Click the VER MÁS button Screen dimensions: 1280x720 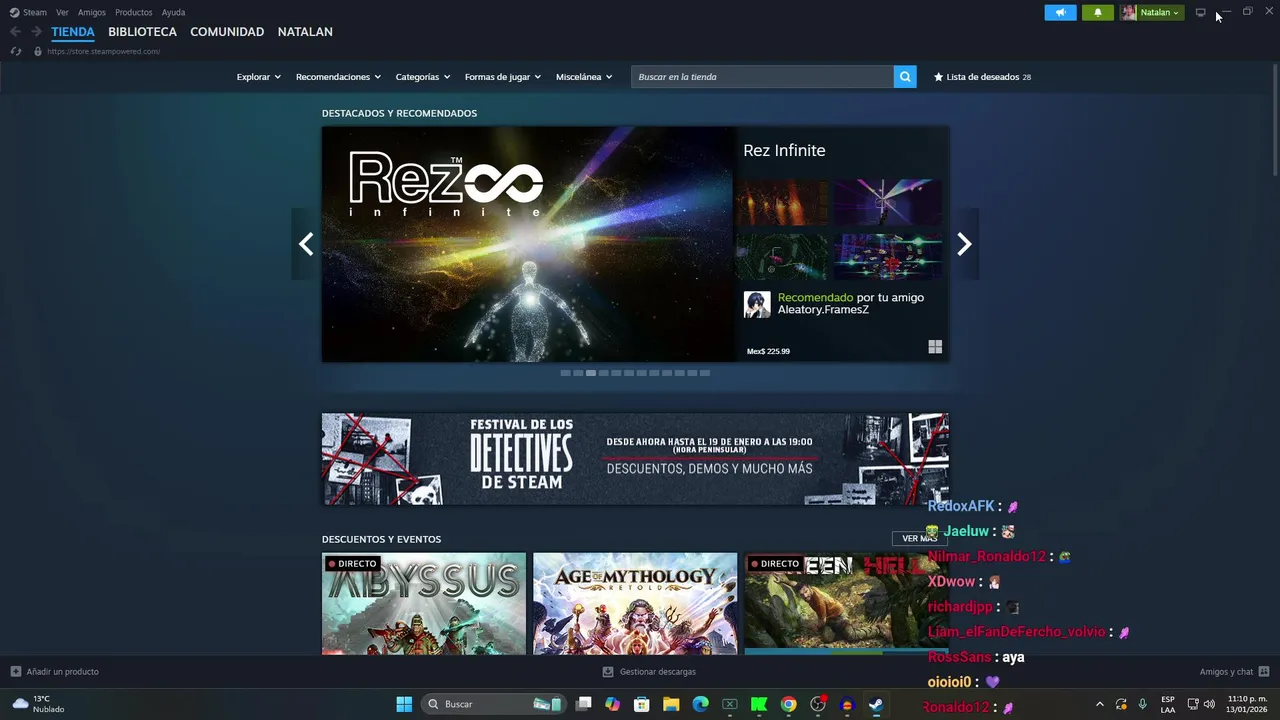click(x=919, y=538)
